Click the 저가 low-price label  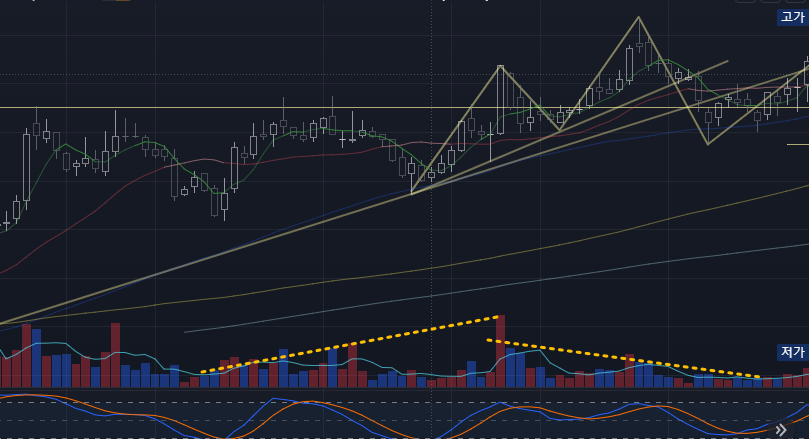[792, 352]
